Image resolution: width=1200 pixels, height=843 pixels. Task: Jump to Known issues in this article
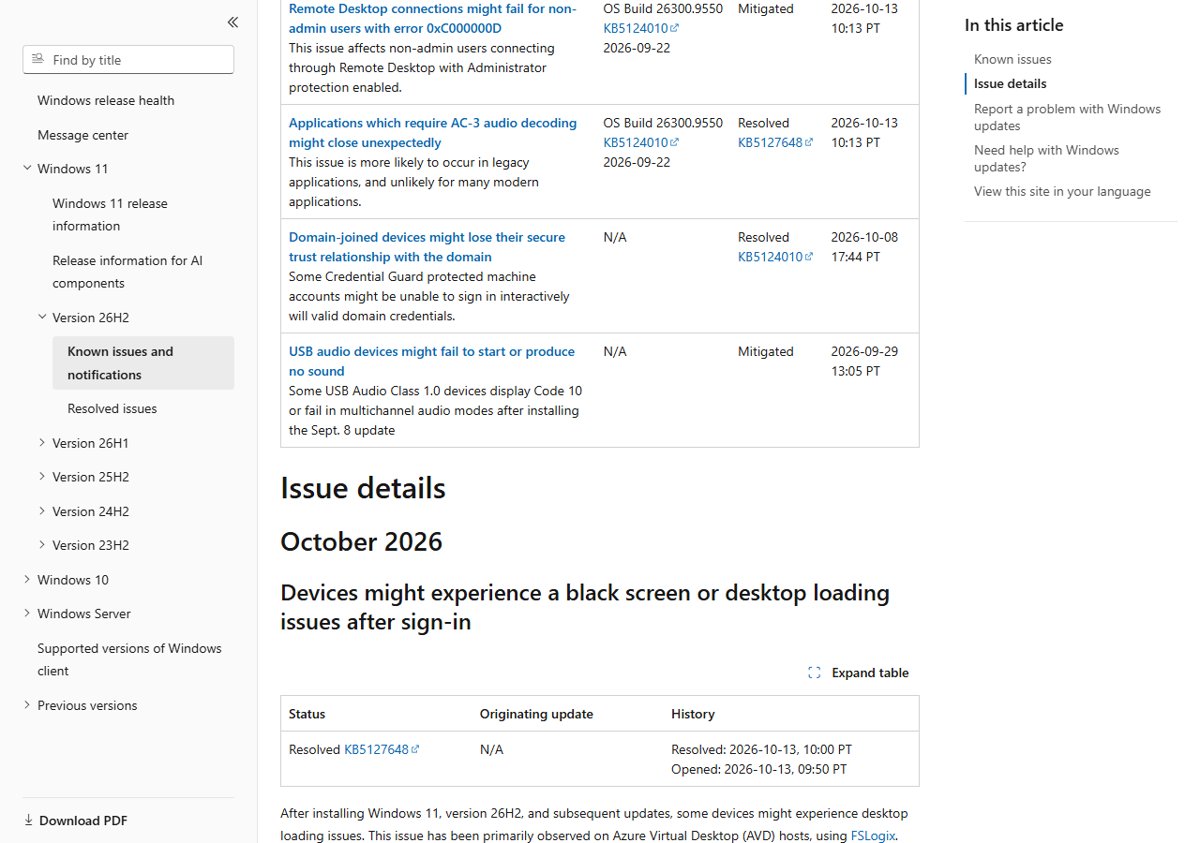tap(1012, 59)
